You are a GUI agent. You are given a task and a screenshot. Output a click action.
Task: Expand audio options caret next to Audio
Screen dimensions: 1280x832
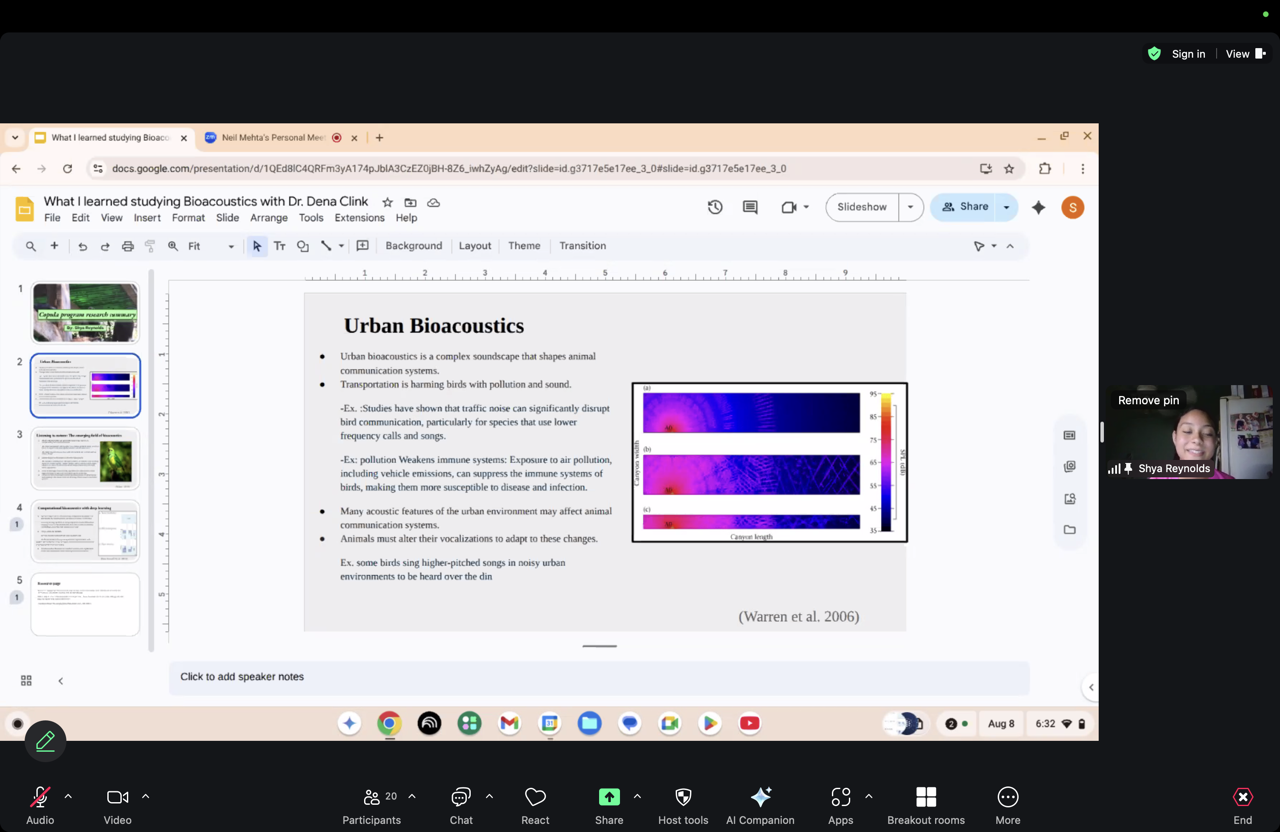point(68,797)
